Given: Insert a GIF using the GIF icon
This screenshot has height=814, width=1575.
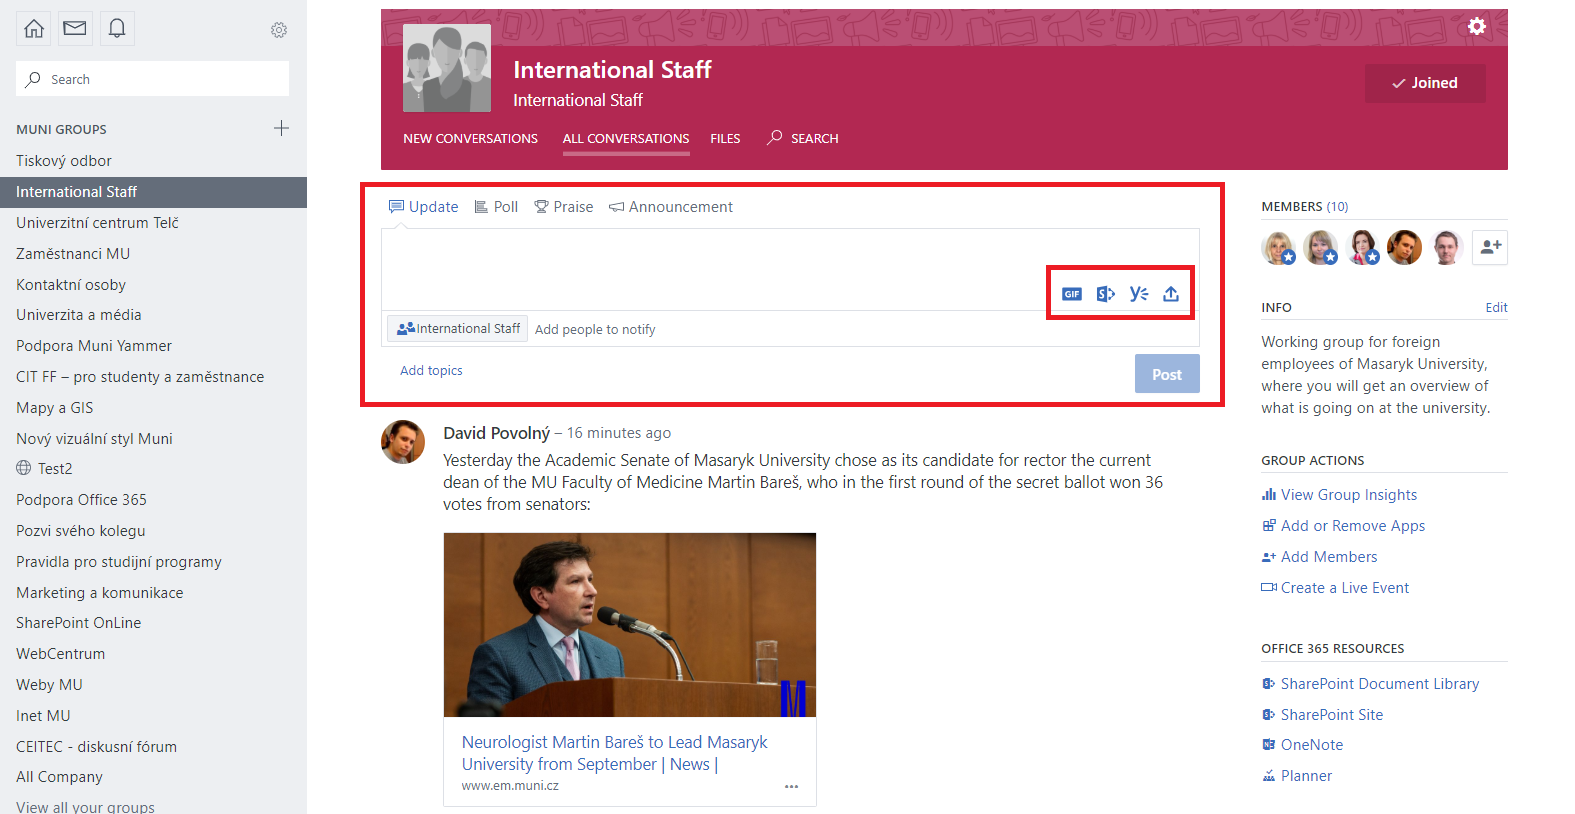Looking at the screenshot, I should pos(1072,294).
